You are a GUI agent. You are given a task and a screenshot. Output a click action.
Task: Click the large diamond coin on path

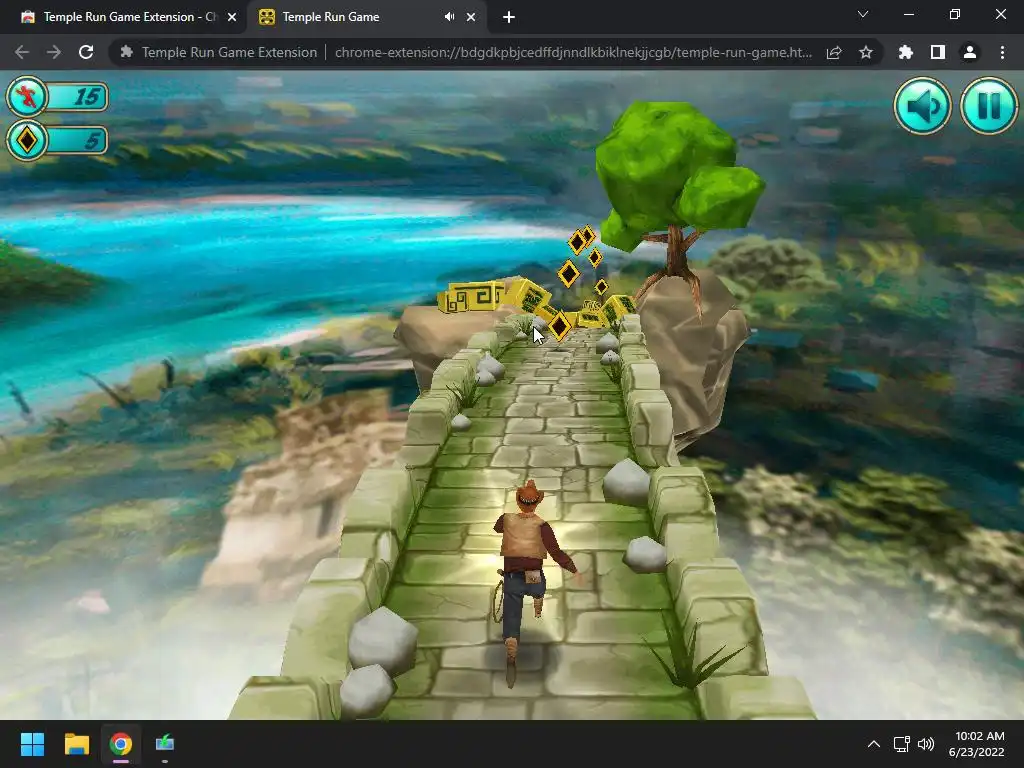pyautogui.click(x=560, y=325)
